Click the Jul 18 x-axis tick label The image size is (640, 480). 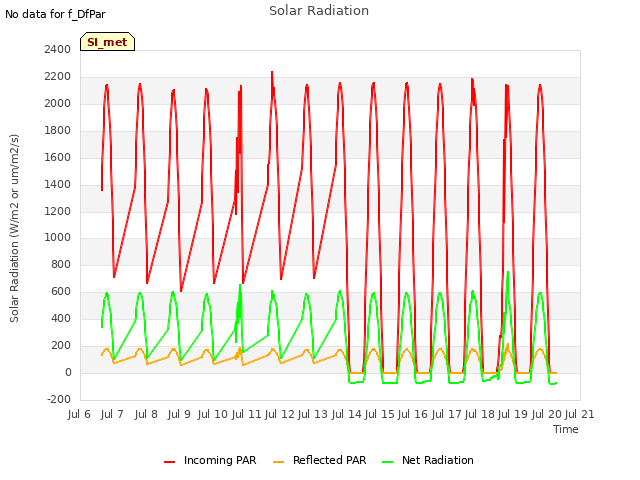point(480,414)
